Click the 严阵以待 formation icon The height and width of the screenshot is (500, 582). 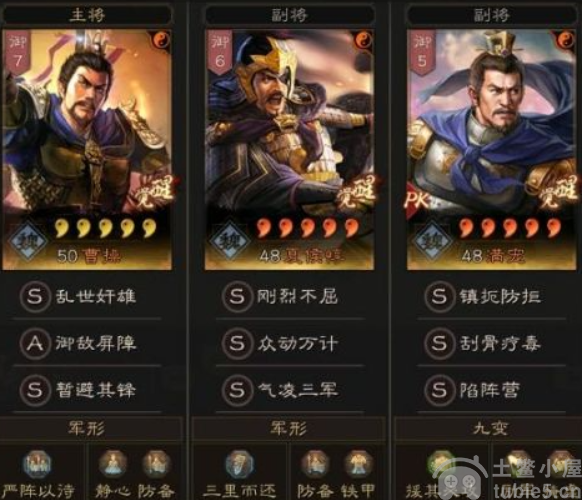[x=37, y=464]
